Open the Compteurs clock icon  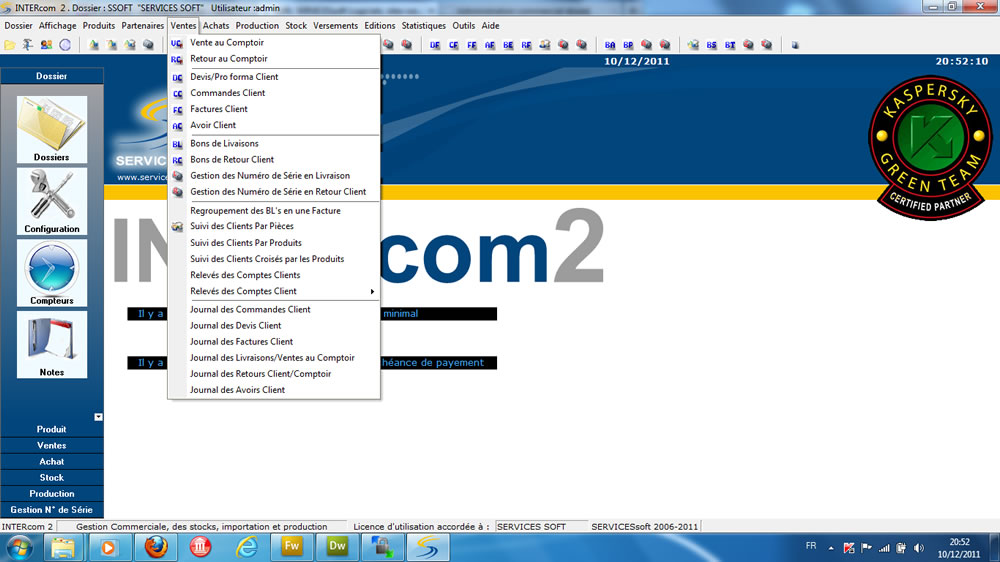(52, 273)
